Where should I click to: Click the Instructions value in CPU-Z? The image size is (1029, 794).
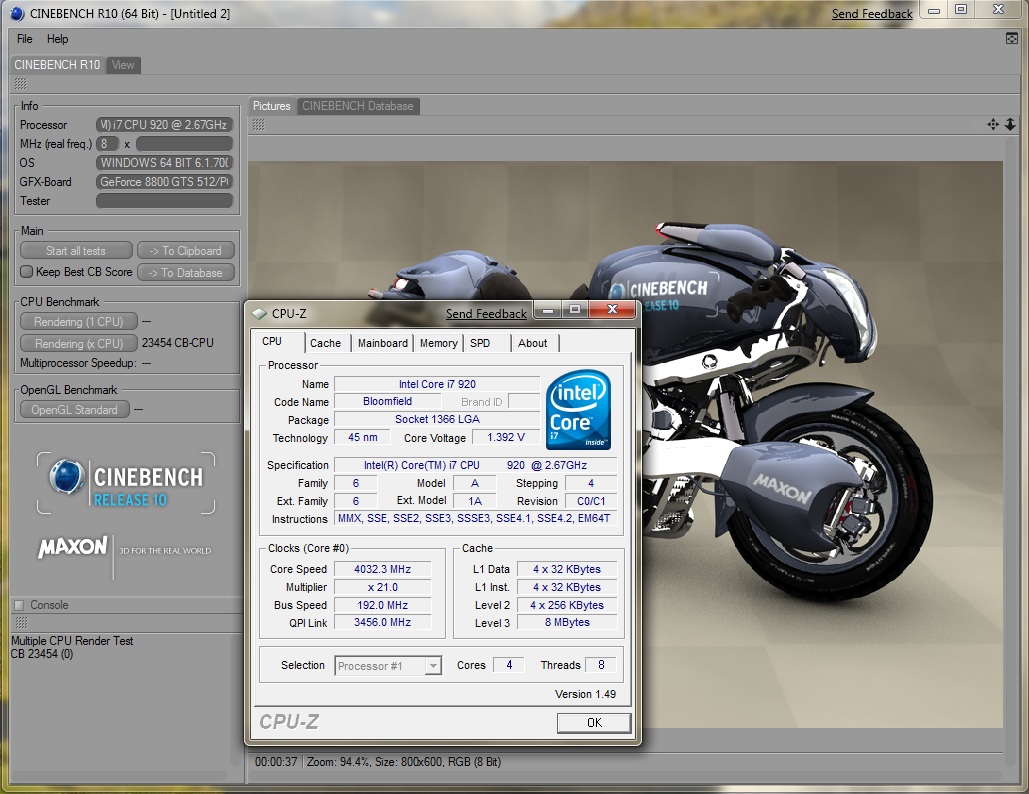(x=475, y=518)
